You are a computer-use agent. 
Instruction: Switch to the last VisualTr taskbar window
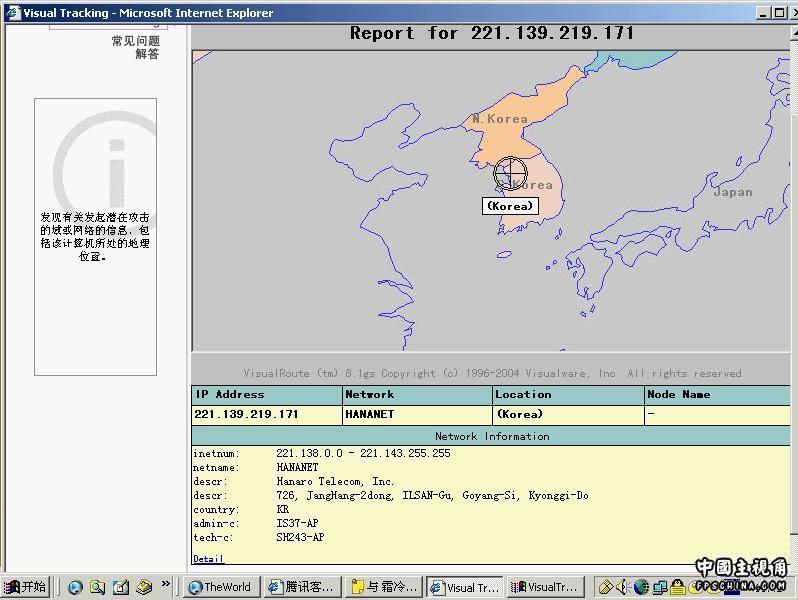pyautogui.click(x=545, y=587)
